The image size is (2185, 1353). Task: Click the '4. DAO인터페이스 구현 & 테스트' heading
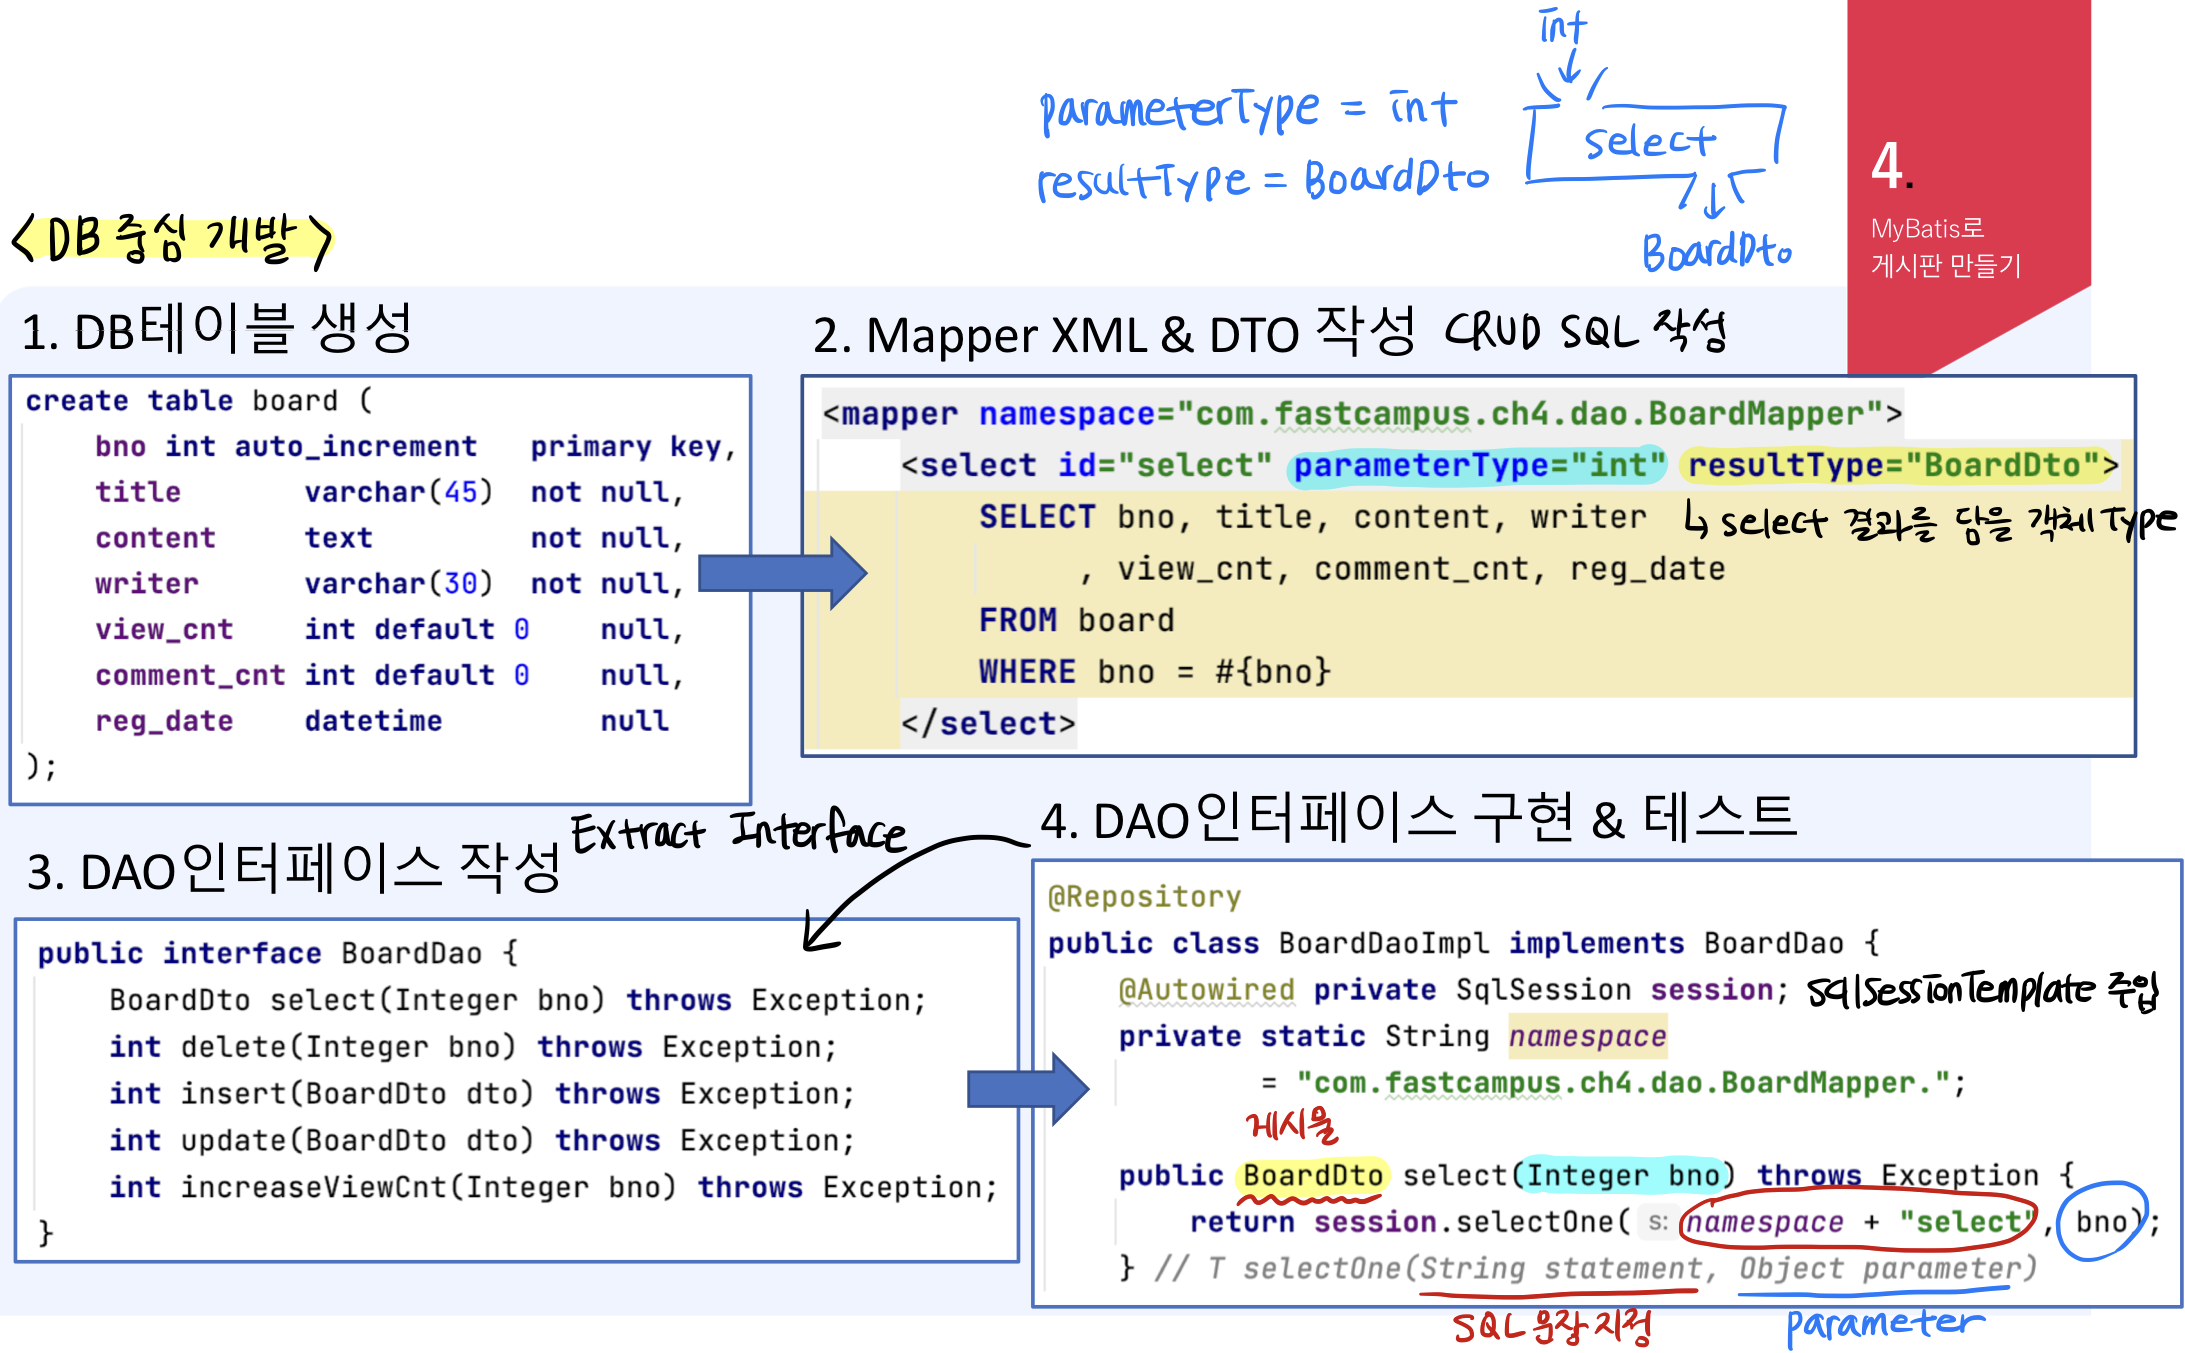click(1417, 818)
